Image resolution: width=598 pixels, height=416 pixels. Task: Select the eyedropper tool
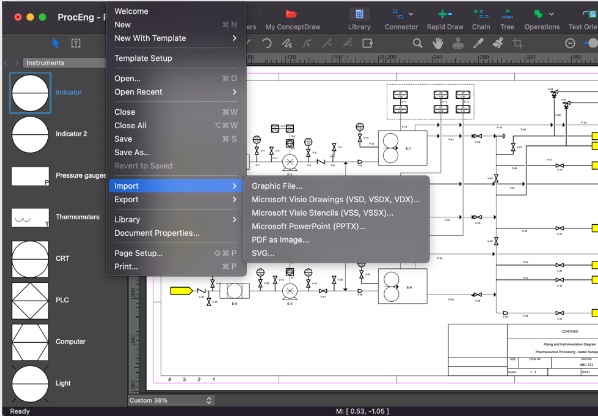click(478, 43)
